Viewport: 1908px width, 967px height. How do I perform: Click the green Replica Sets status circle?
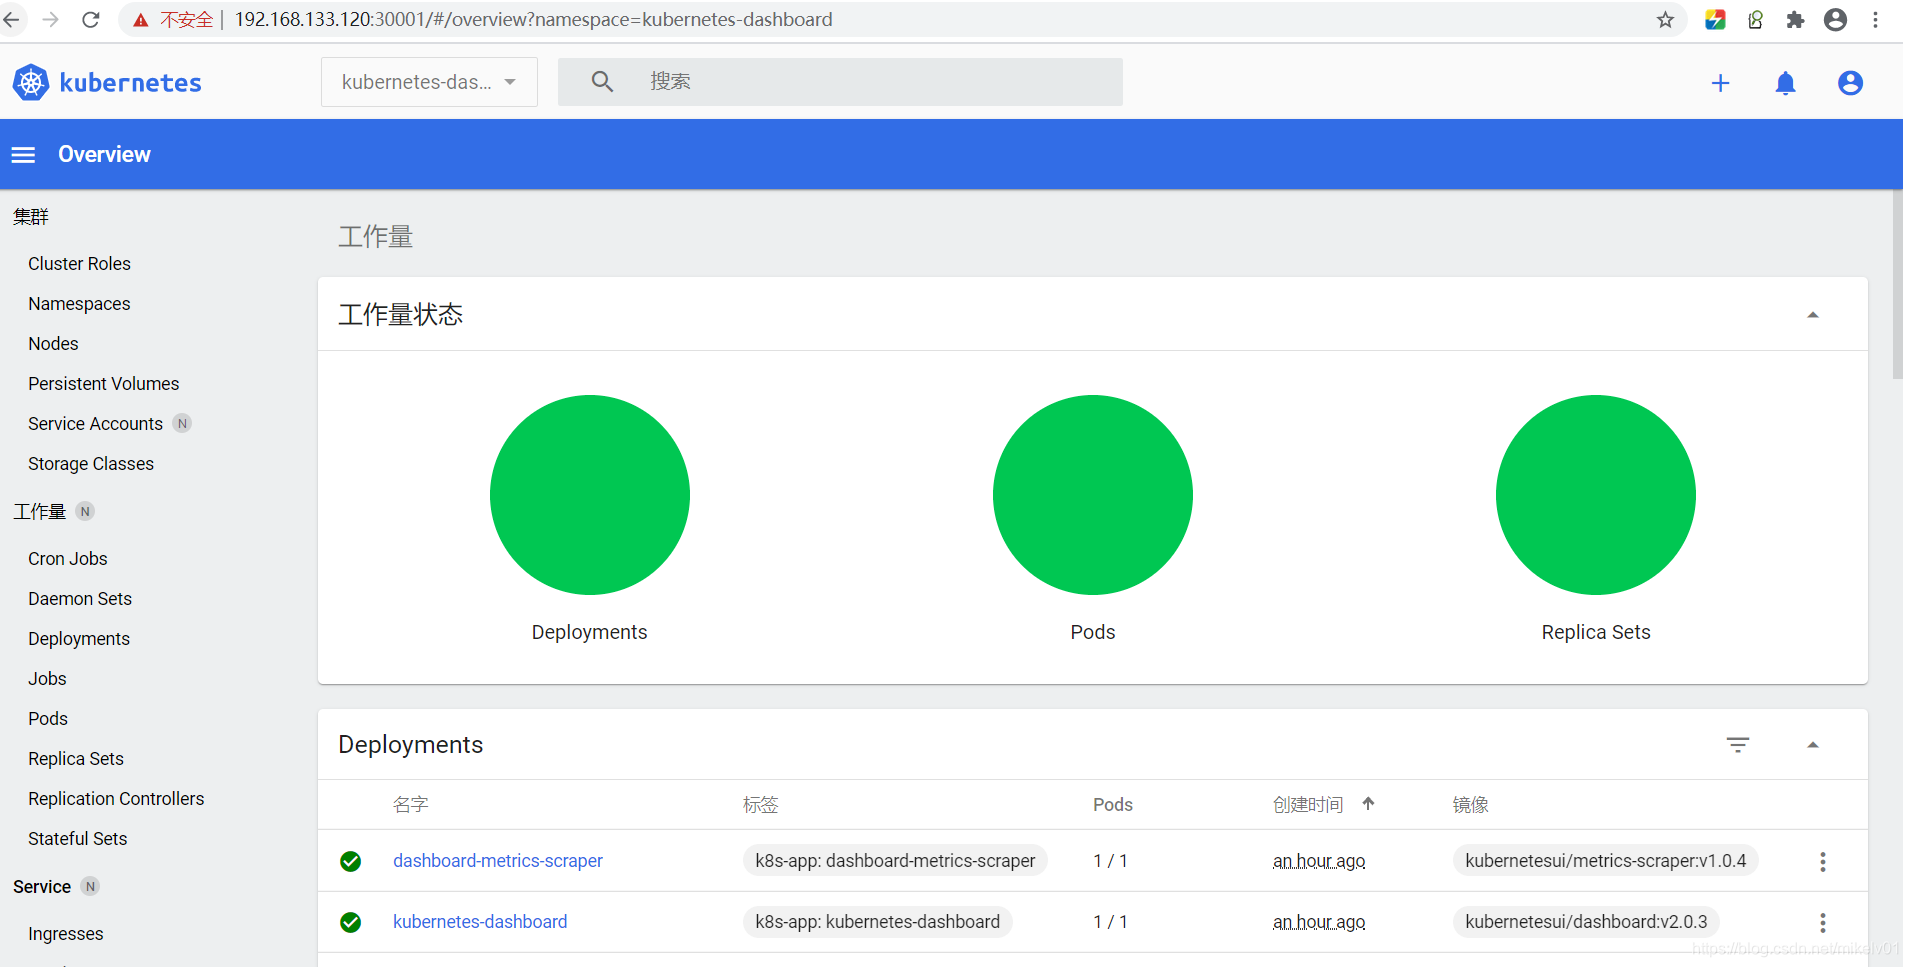(1596, 495)
